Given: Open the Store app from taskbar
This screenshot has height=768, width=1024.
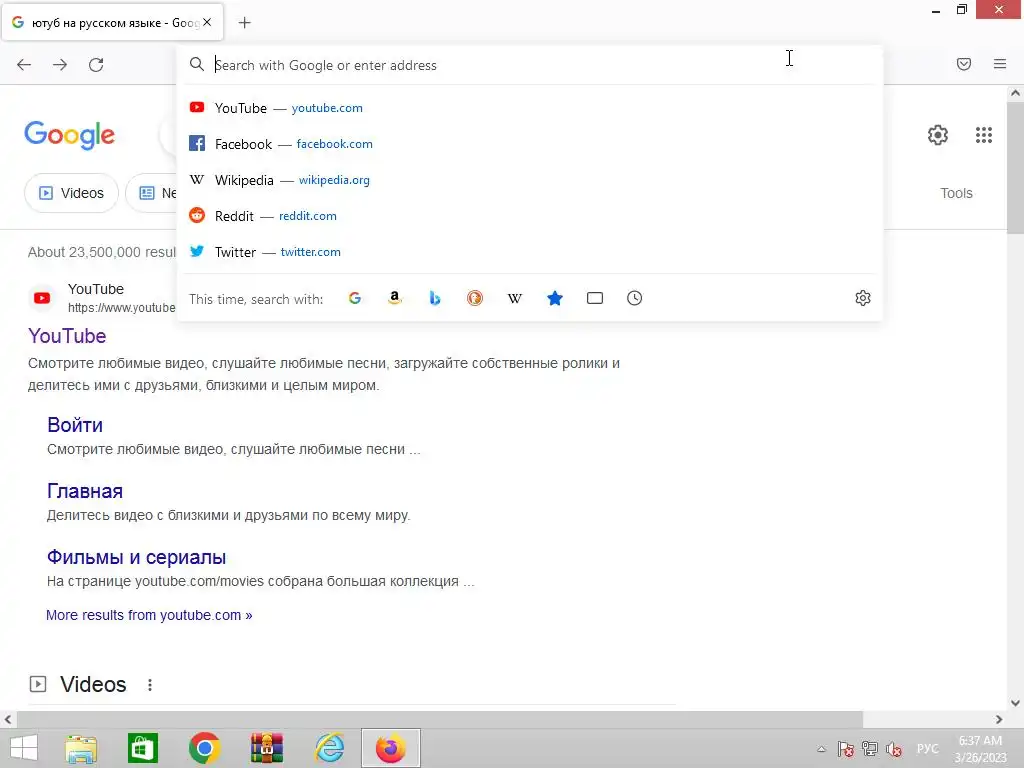Looking at the screenshot, I should tap(142, 748).
